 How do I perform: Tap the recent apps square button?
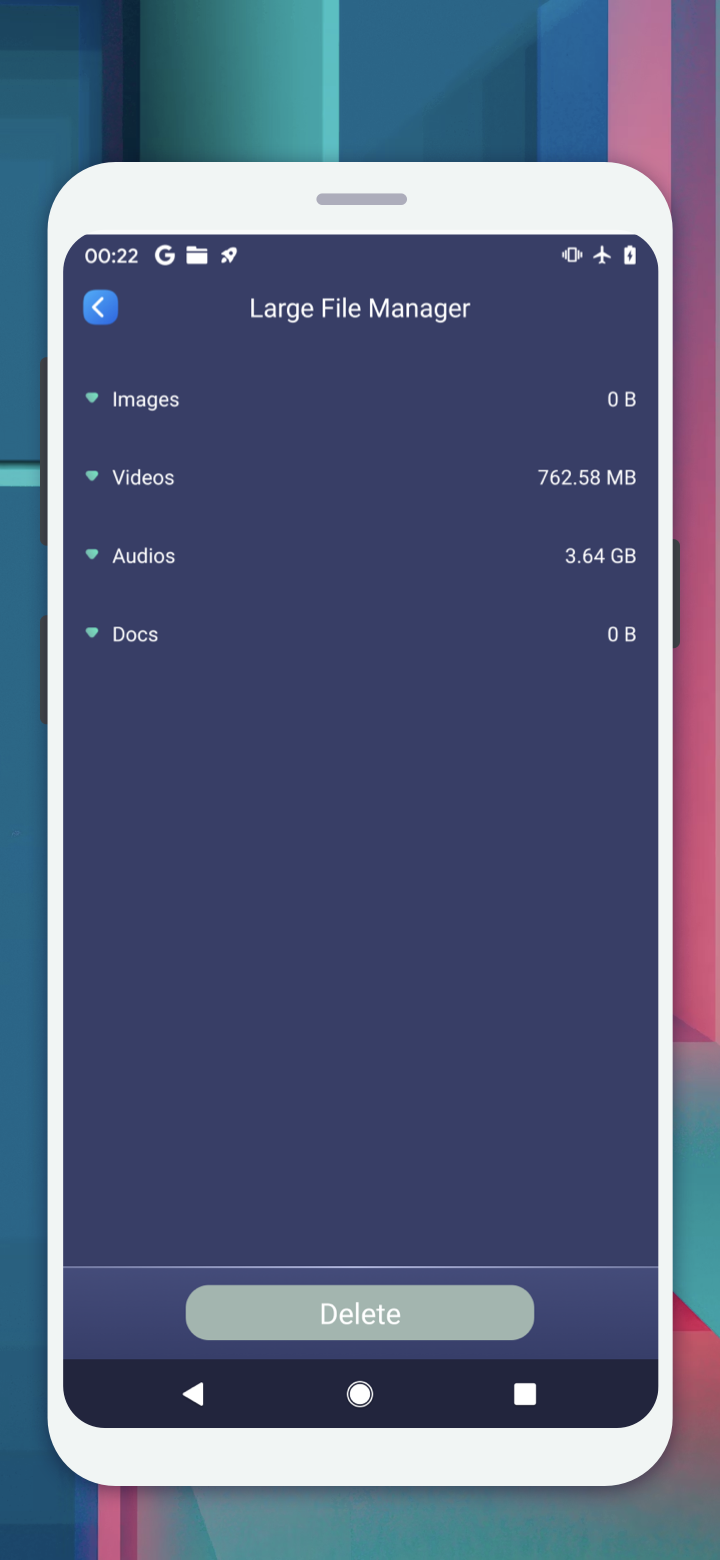pyautogui.click(x=525, y=1394)
